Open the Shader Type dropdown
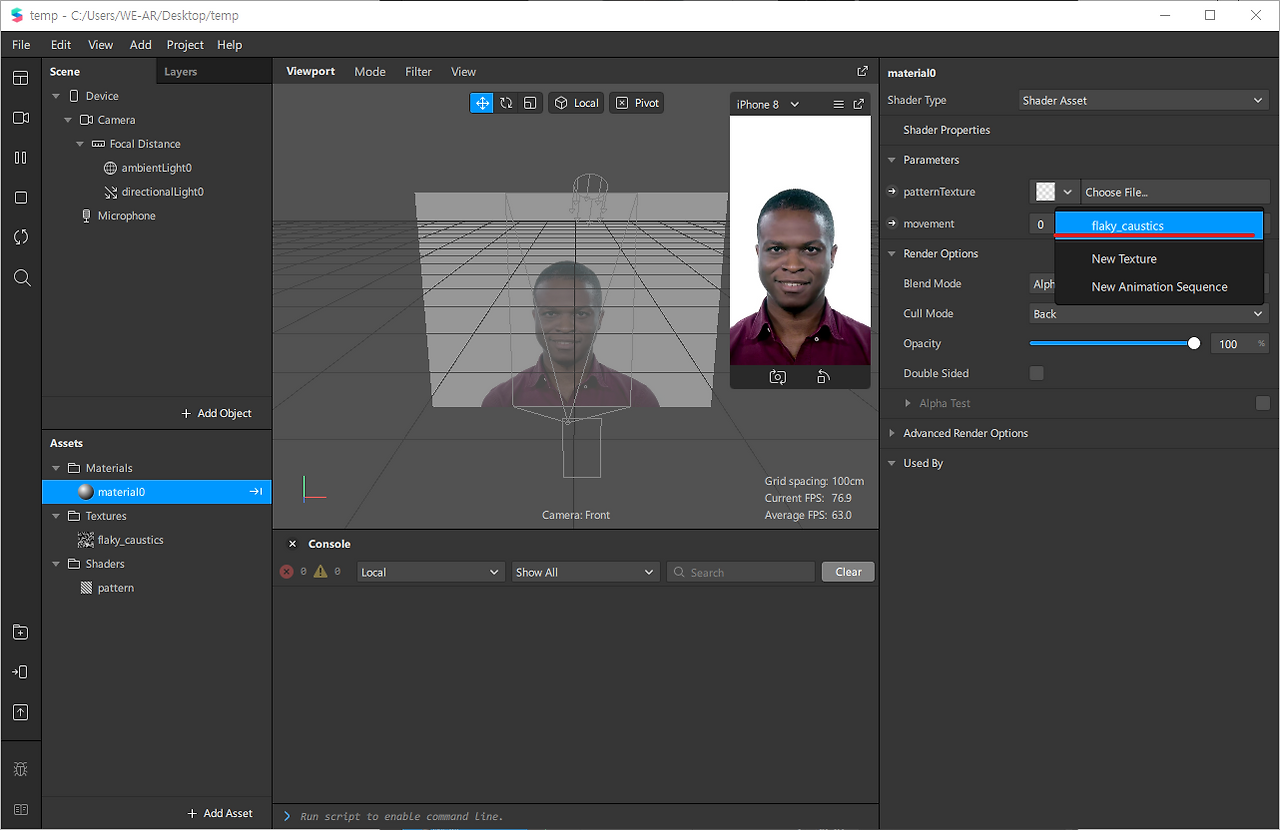 pos(1144,100)
